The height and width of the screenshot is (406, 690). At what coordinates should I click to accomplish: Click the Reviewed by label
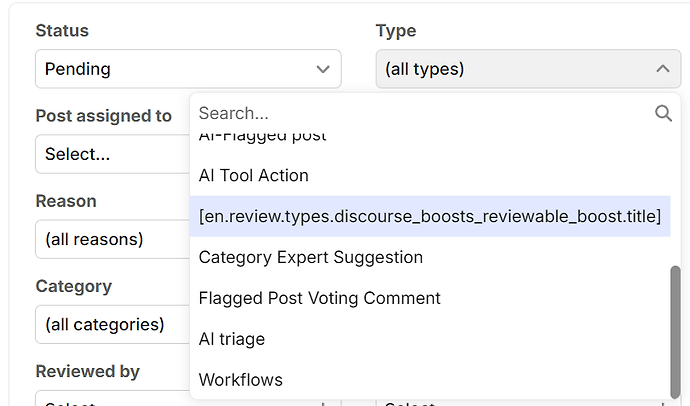[x=88, y=372]
